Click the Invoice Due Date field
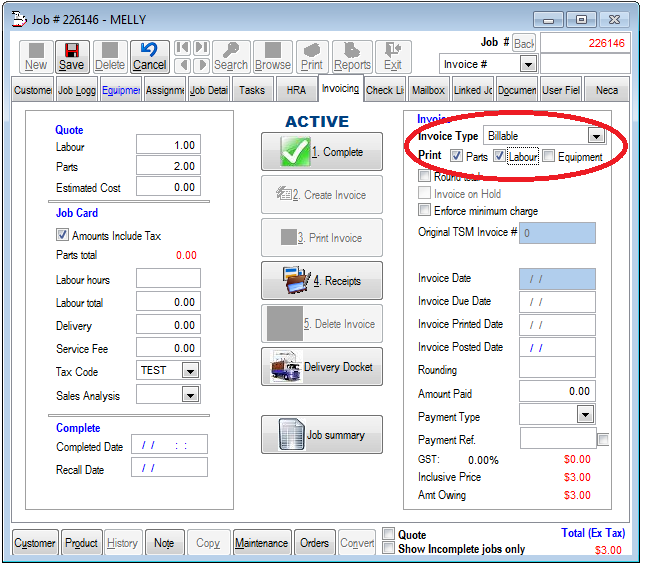The image size is (649, 563). point(557,302)
